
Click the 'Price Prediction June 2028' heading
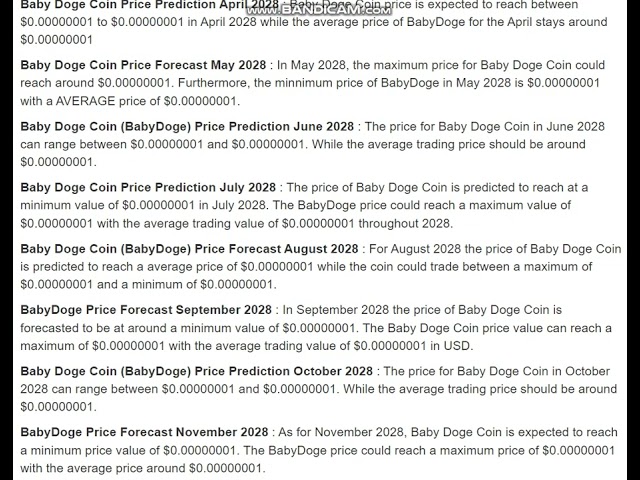(x=187, y=126)
